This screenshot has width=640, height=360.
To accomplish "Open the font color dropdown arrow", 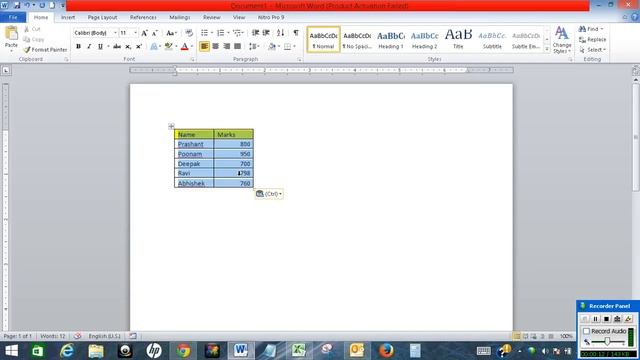I will 191,47.
